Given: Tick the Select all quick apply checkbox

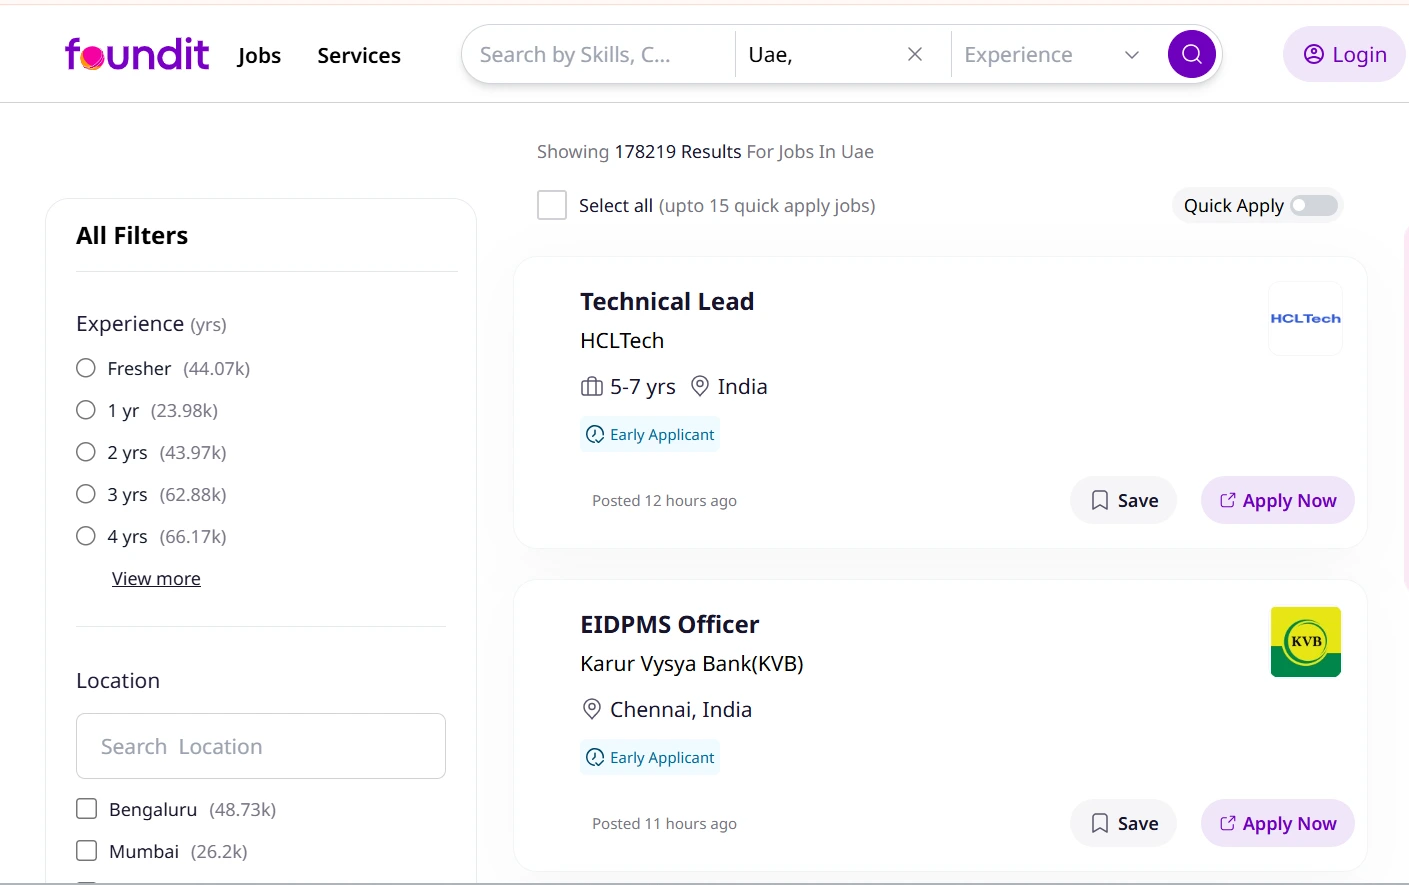Looking at the screenshot, I should pos(552,205).
